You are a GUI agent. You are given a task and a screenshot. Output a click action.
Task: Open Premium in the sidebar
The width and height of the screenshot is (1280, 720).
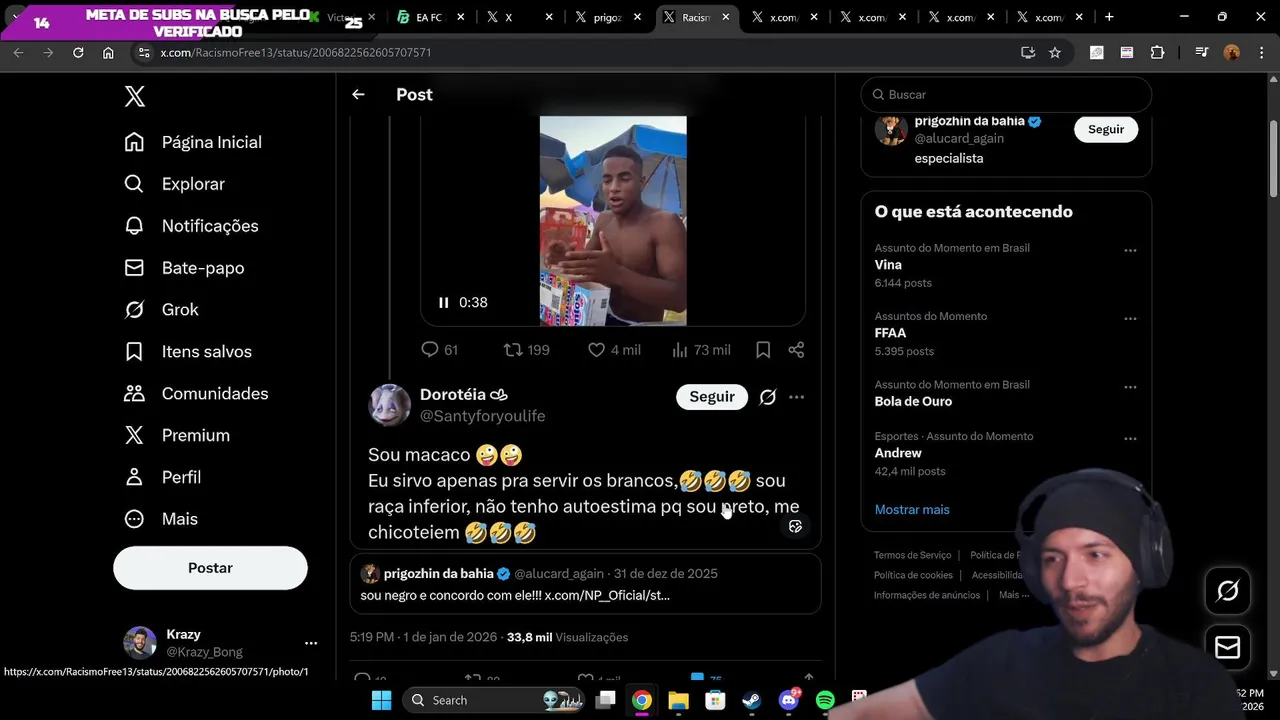(x=177, y=436)
